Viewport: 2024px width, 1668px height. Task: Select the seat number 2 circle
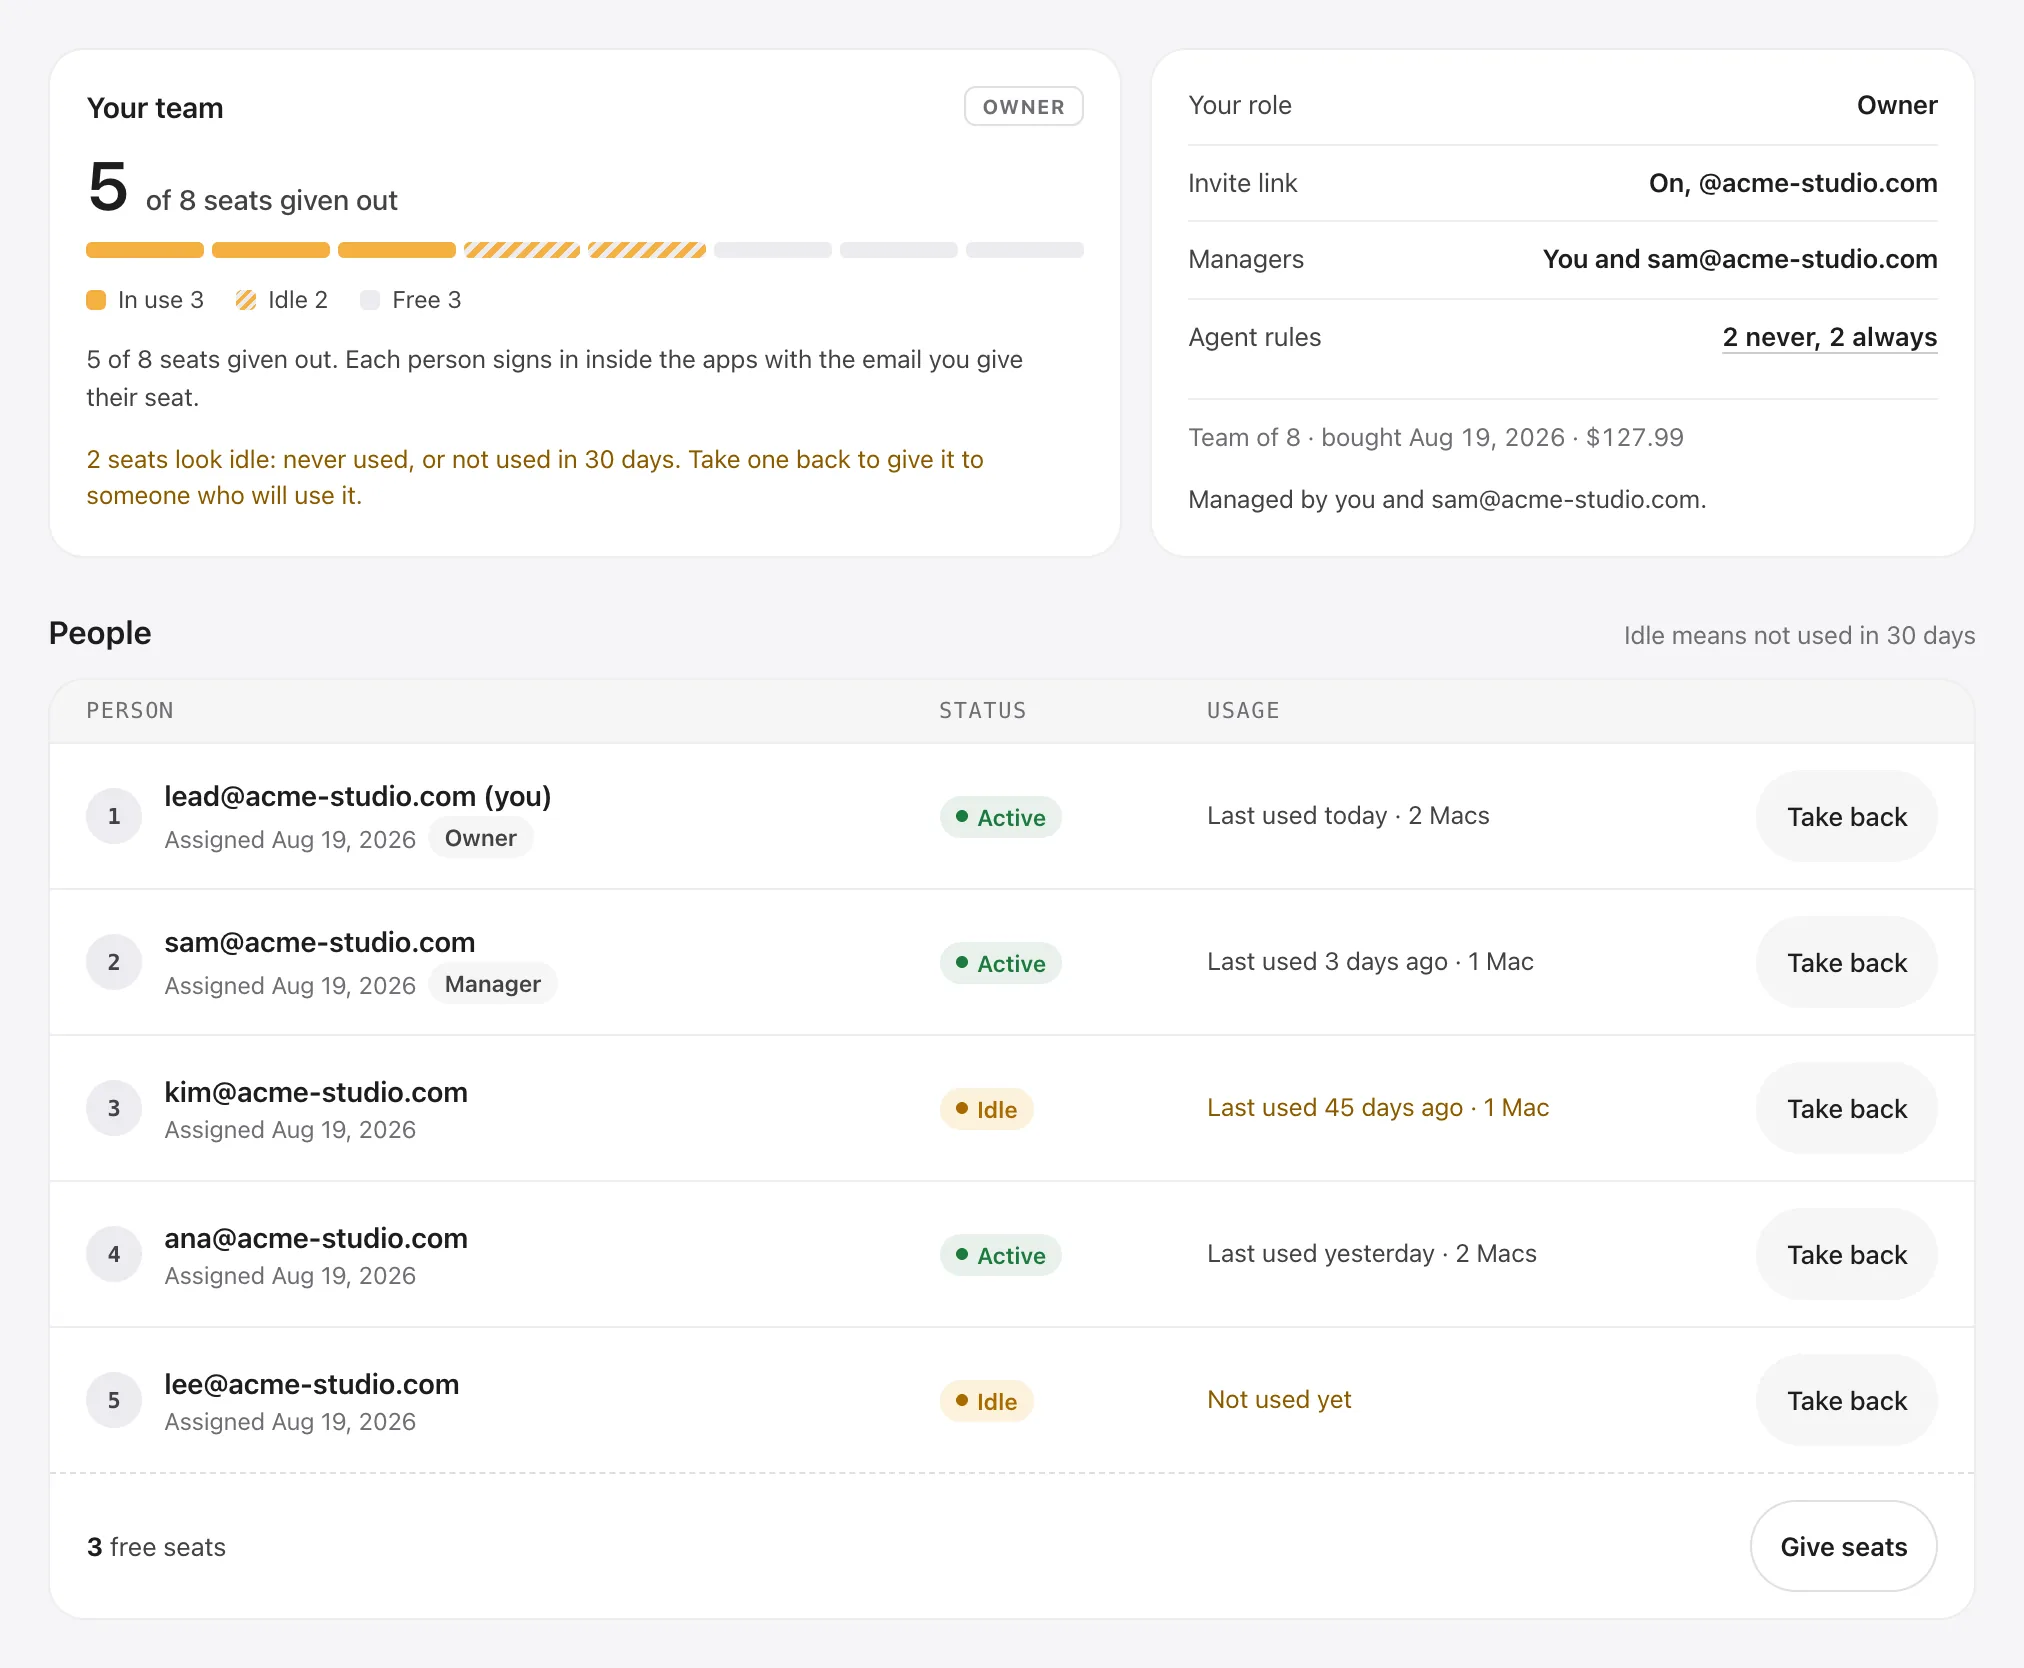click(x=114, y=962)
